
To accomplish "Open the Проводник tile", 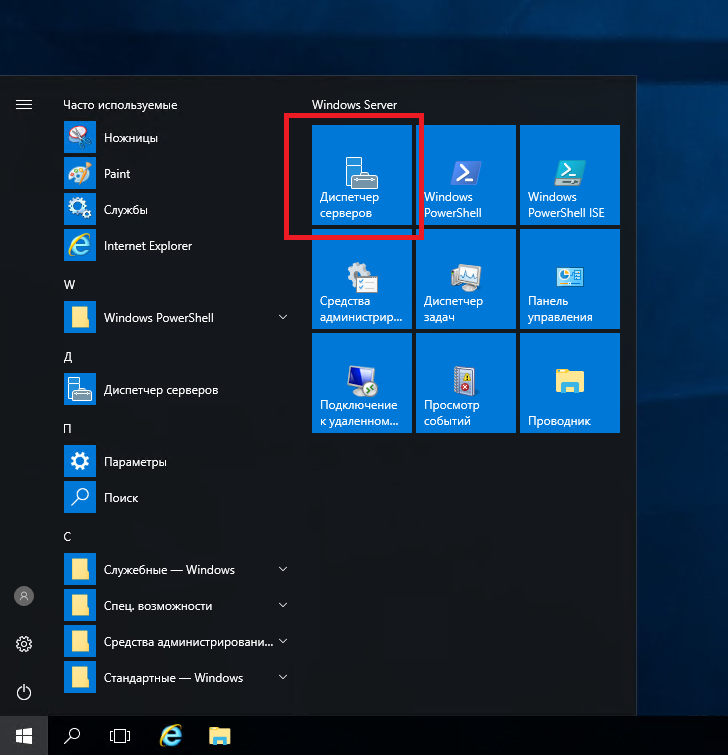I will click(x=569, y=383).
